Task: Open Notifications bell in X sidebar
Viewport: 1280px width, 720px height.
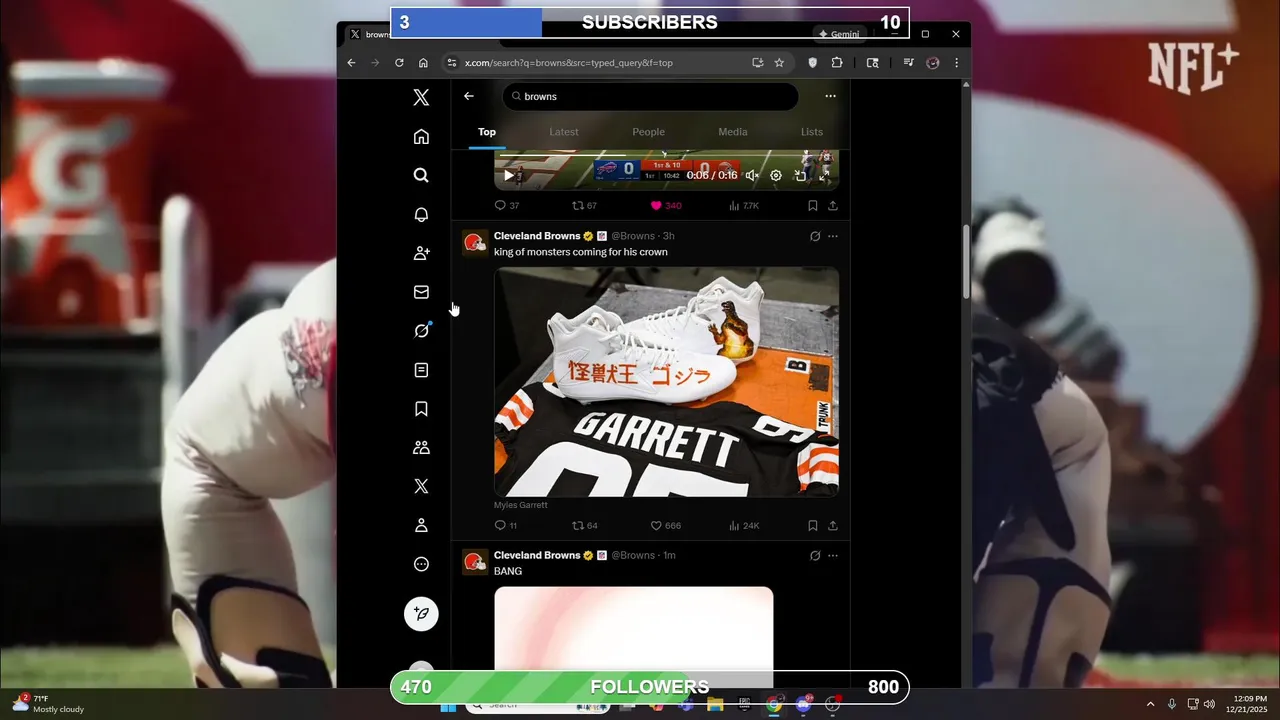Action: click(421, 214)
